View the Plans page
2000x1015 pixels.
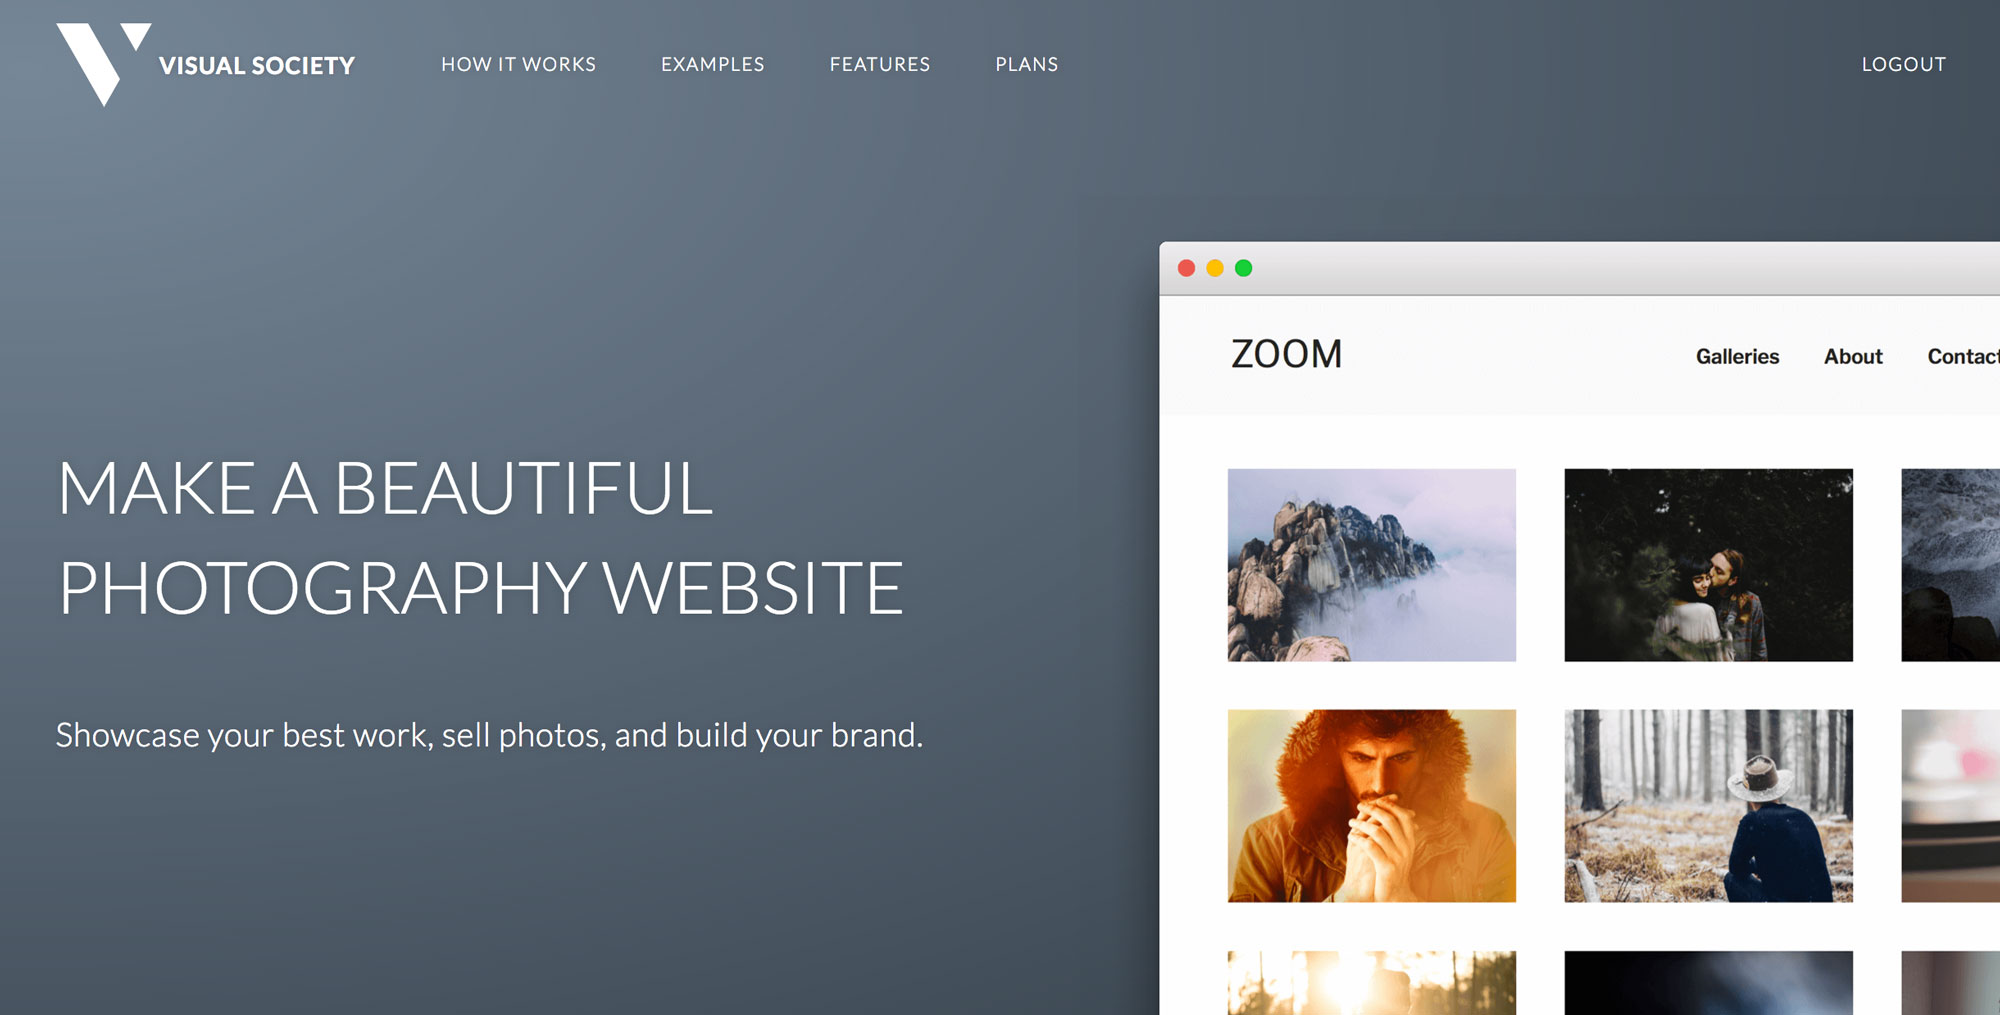[x=1027, y=64]
